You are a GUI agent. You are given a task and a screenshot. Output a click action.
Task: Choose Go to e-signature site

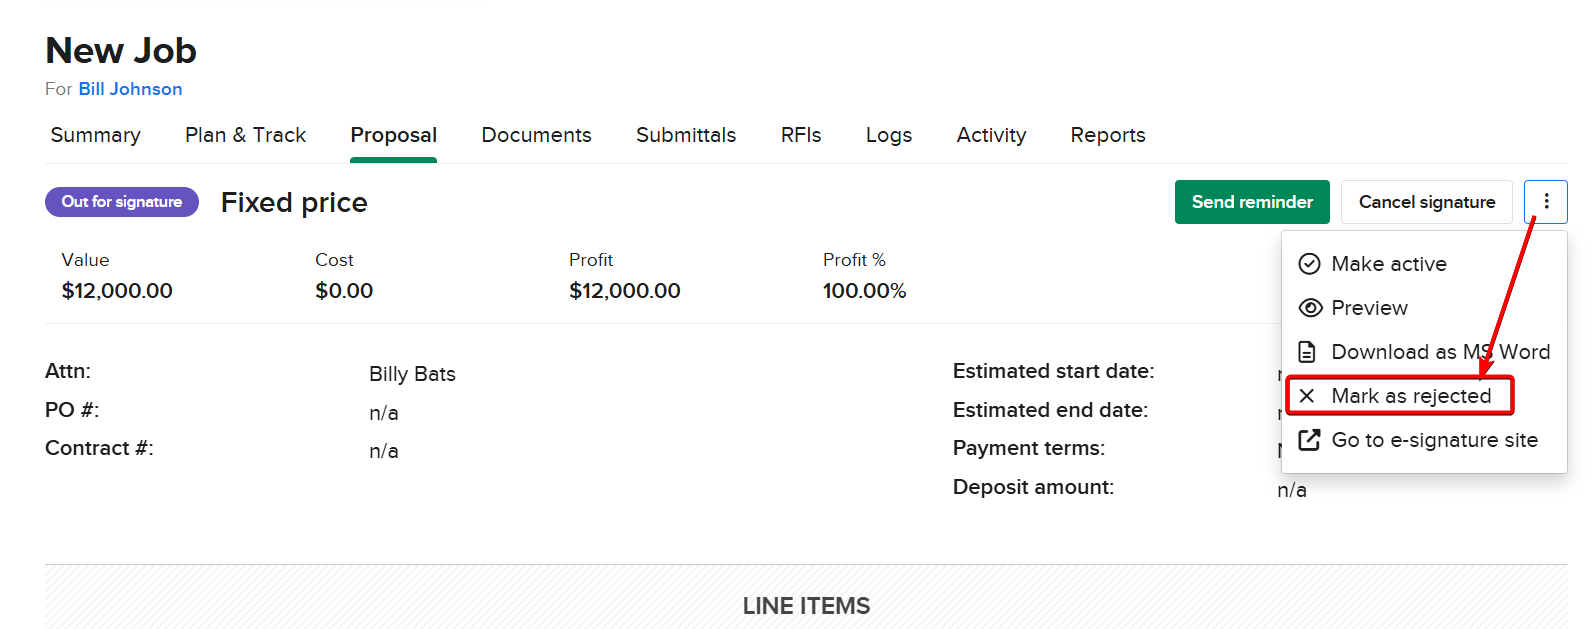click(x=1434, y=440)
